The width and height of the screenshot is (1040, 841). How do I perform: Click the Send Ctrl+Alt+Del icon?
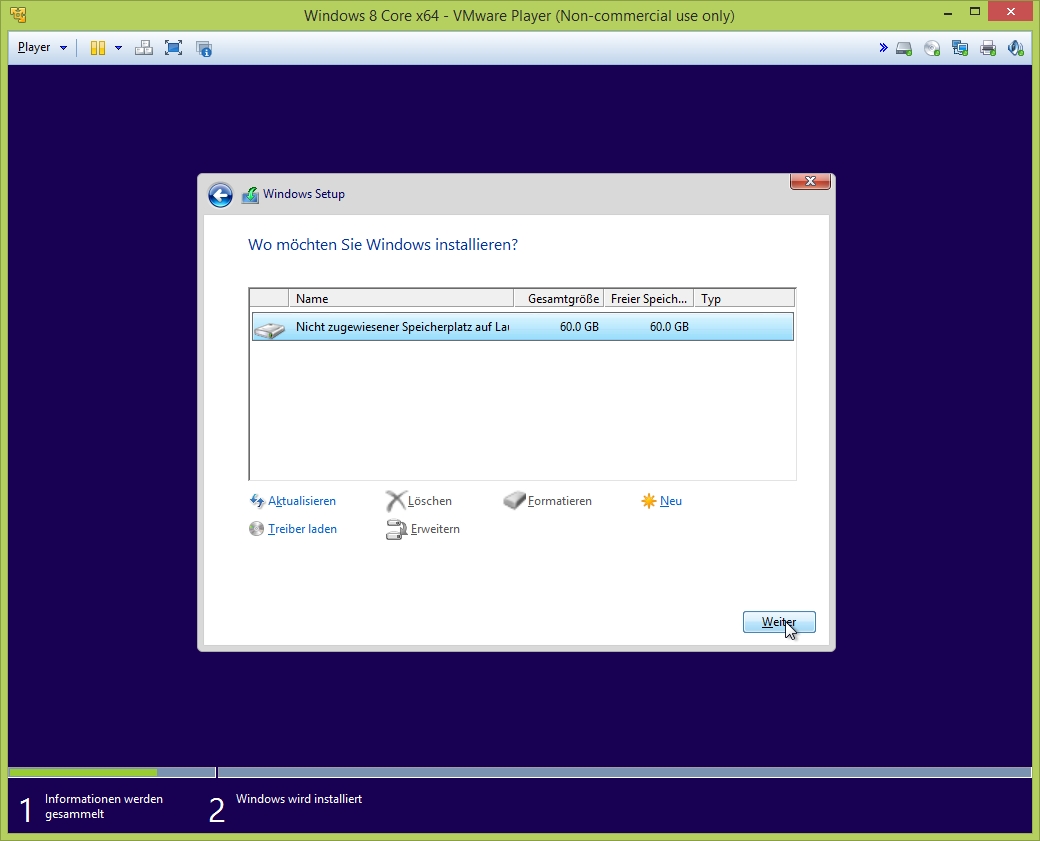143,48
